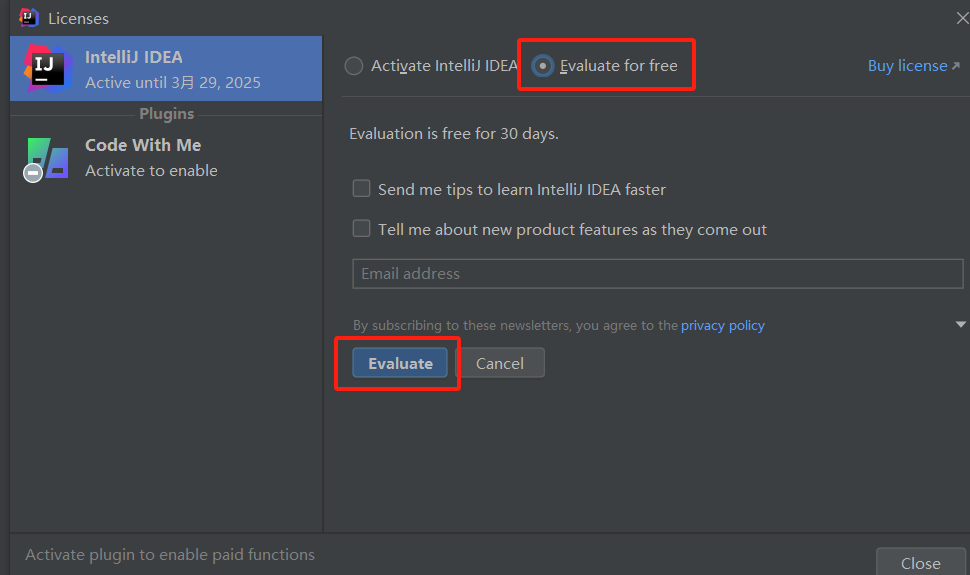The width and height of the screenshot is (970, 575).
Task: Click the Code With Me plugin icon
Action: pyautogui.click(x=46, y=159)
